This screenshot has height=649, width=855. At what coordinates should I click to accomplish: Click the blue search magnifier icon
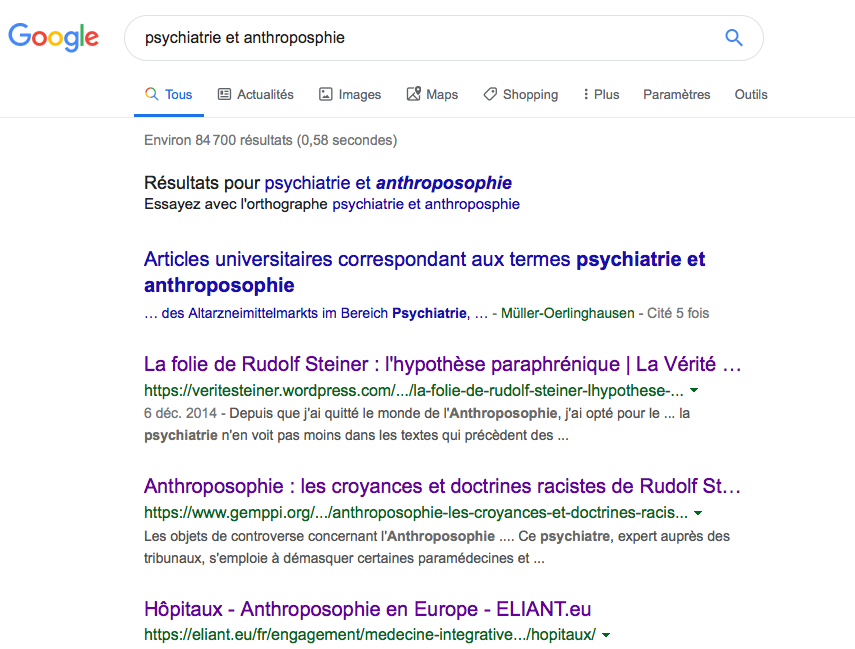[x=733, y=38]
